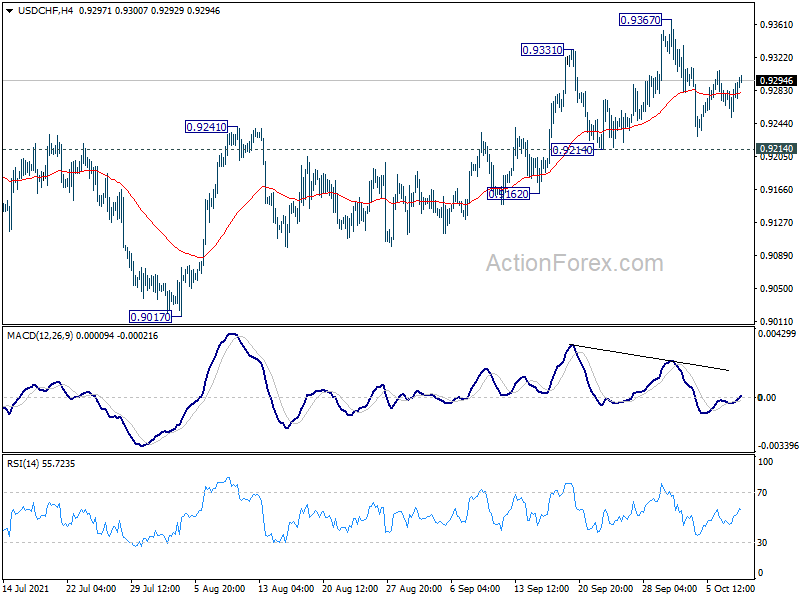Screen dimensions: 800x600
Task: Select the 0.92140 level tag on price axis
Action: (776, 148)
